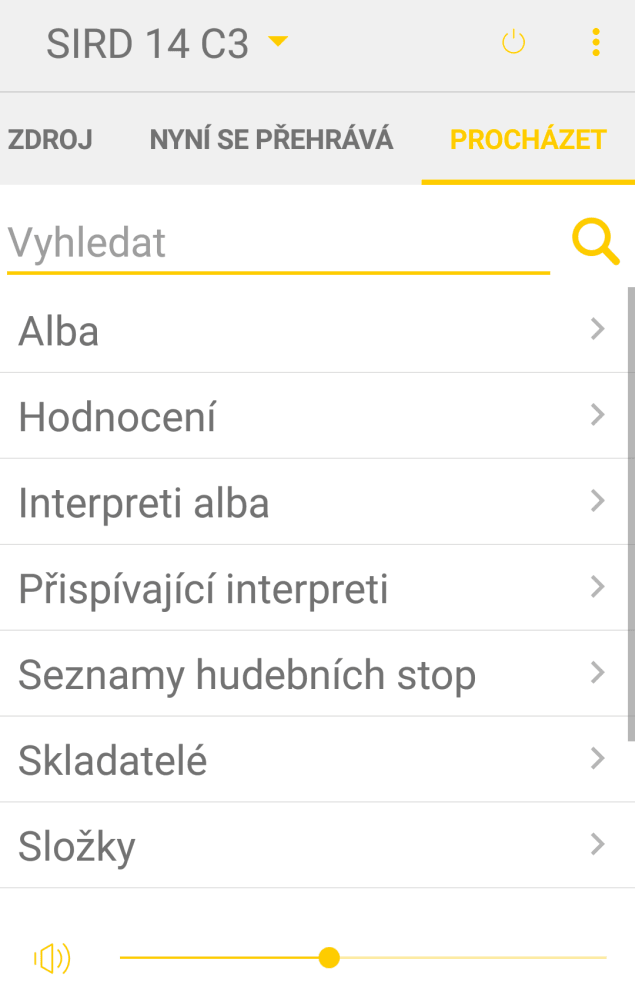Select the Hodnocení list item

click(117, 417)
